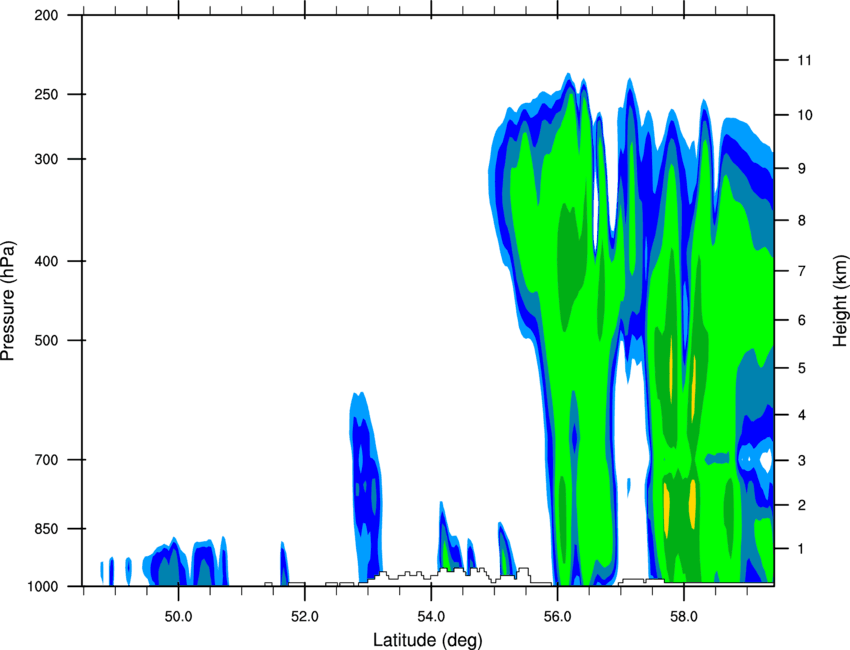The width and height of the screenshot is (850, 650).
Task: Click the 9 km height label
Action: point(801,169)
